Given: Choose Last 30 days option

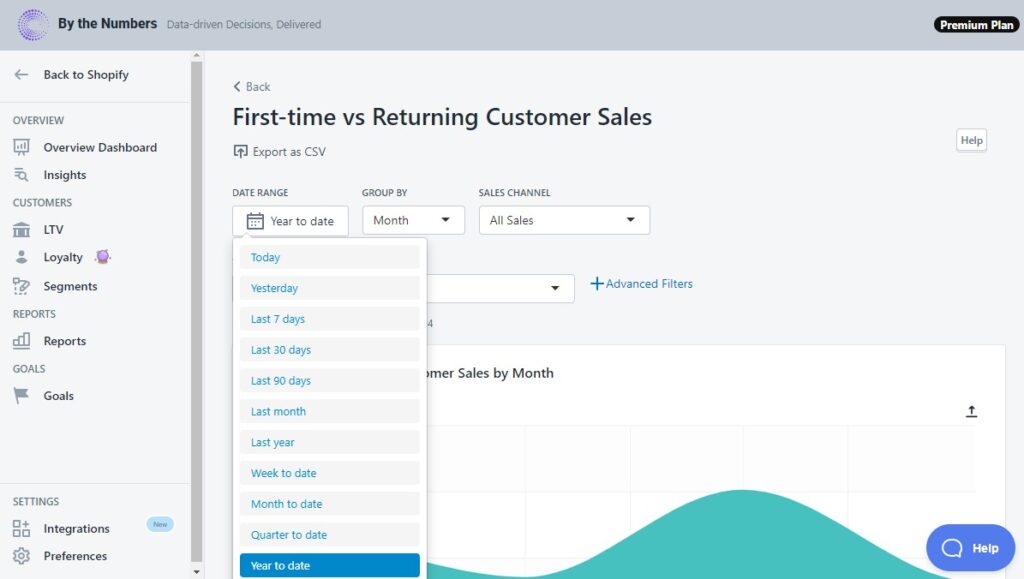Looking at the screenshot, I should pyautogui.click(x=329, y=349).
